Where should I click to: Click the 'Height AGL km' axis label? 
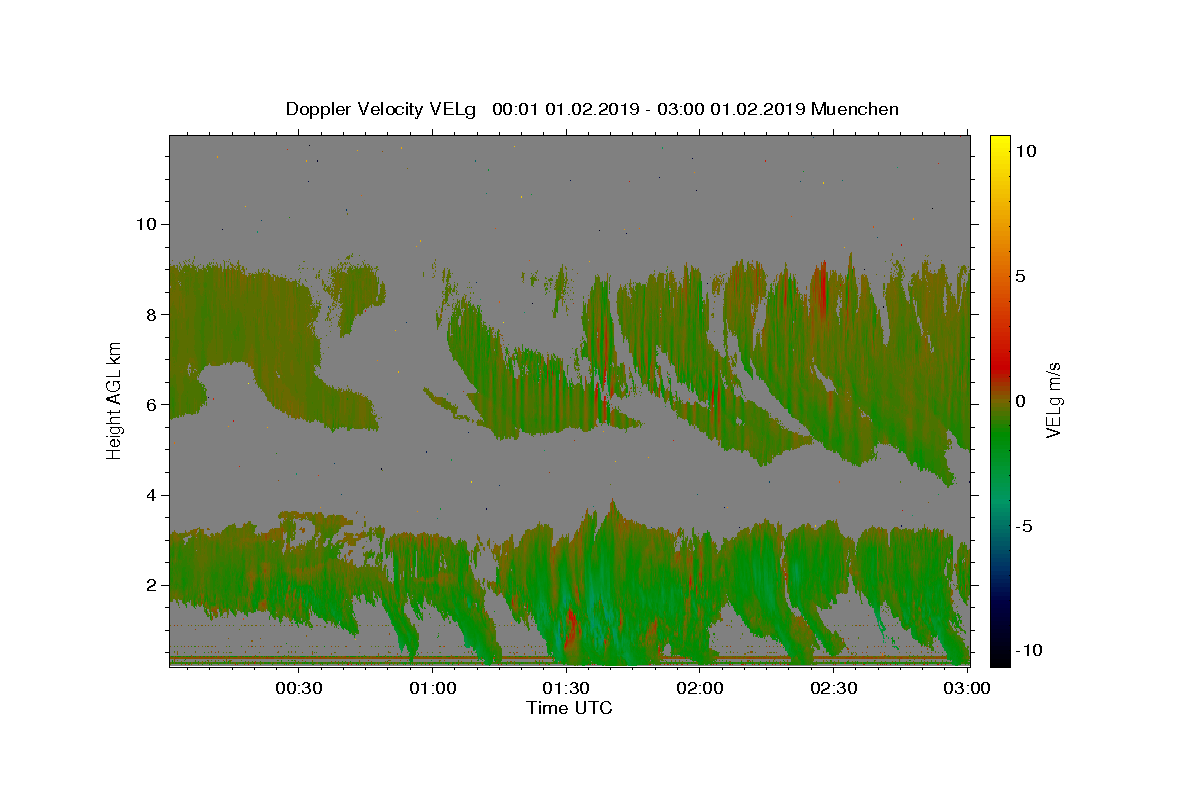point(114,400)
